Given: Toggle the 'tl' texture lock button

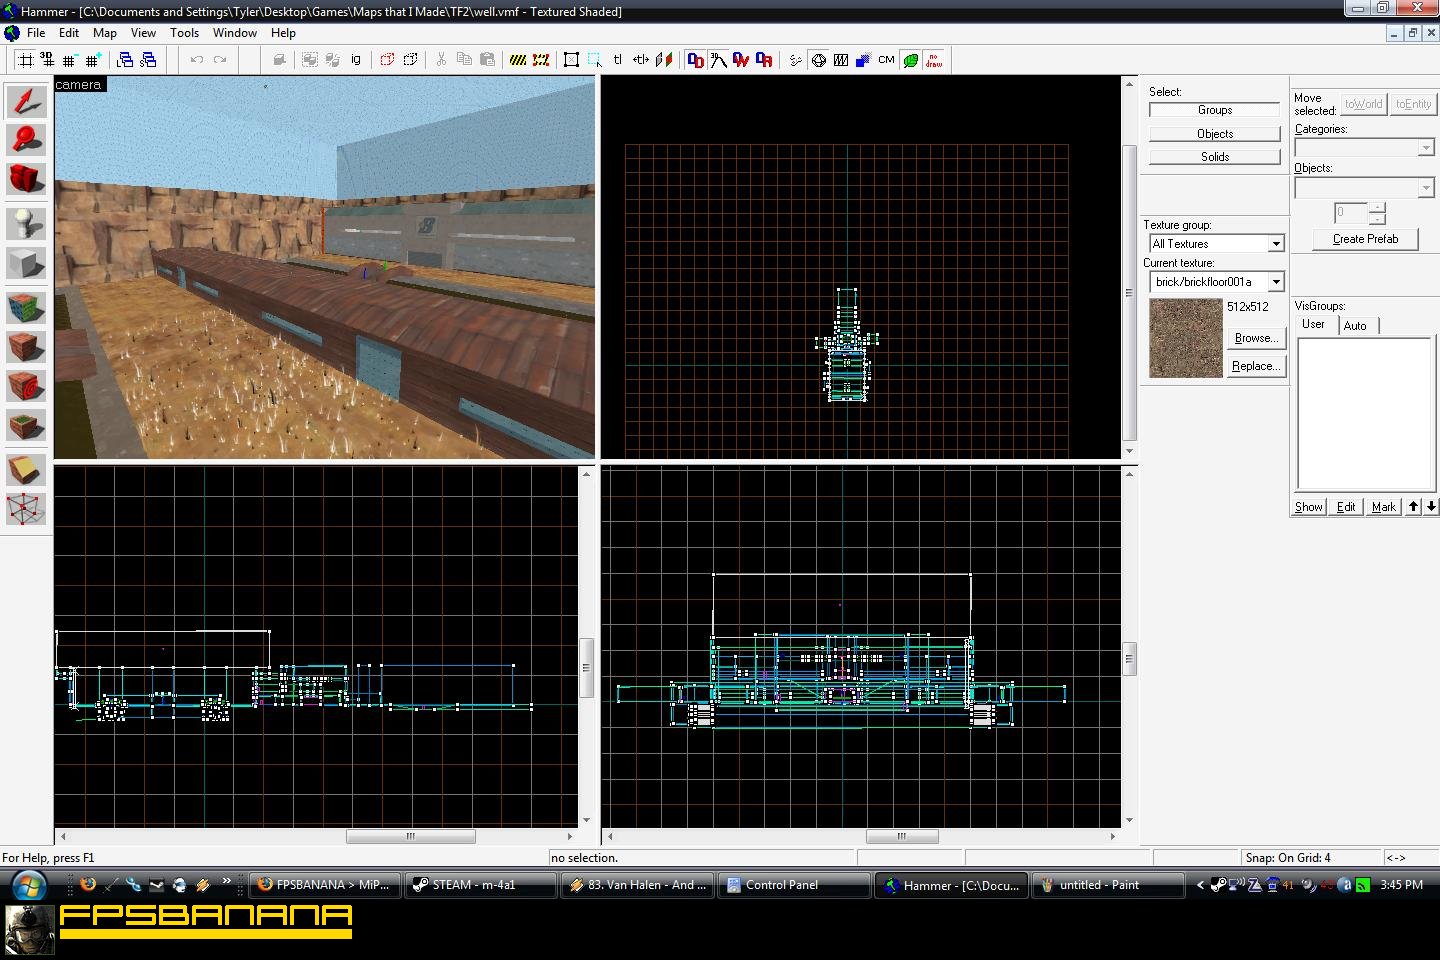Looking at the screenshot, I should [618, 60].
